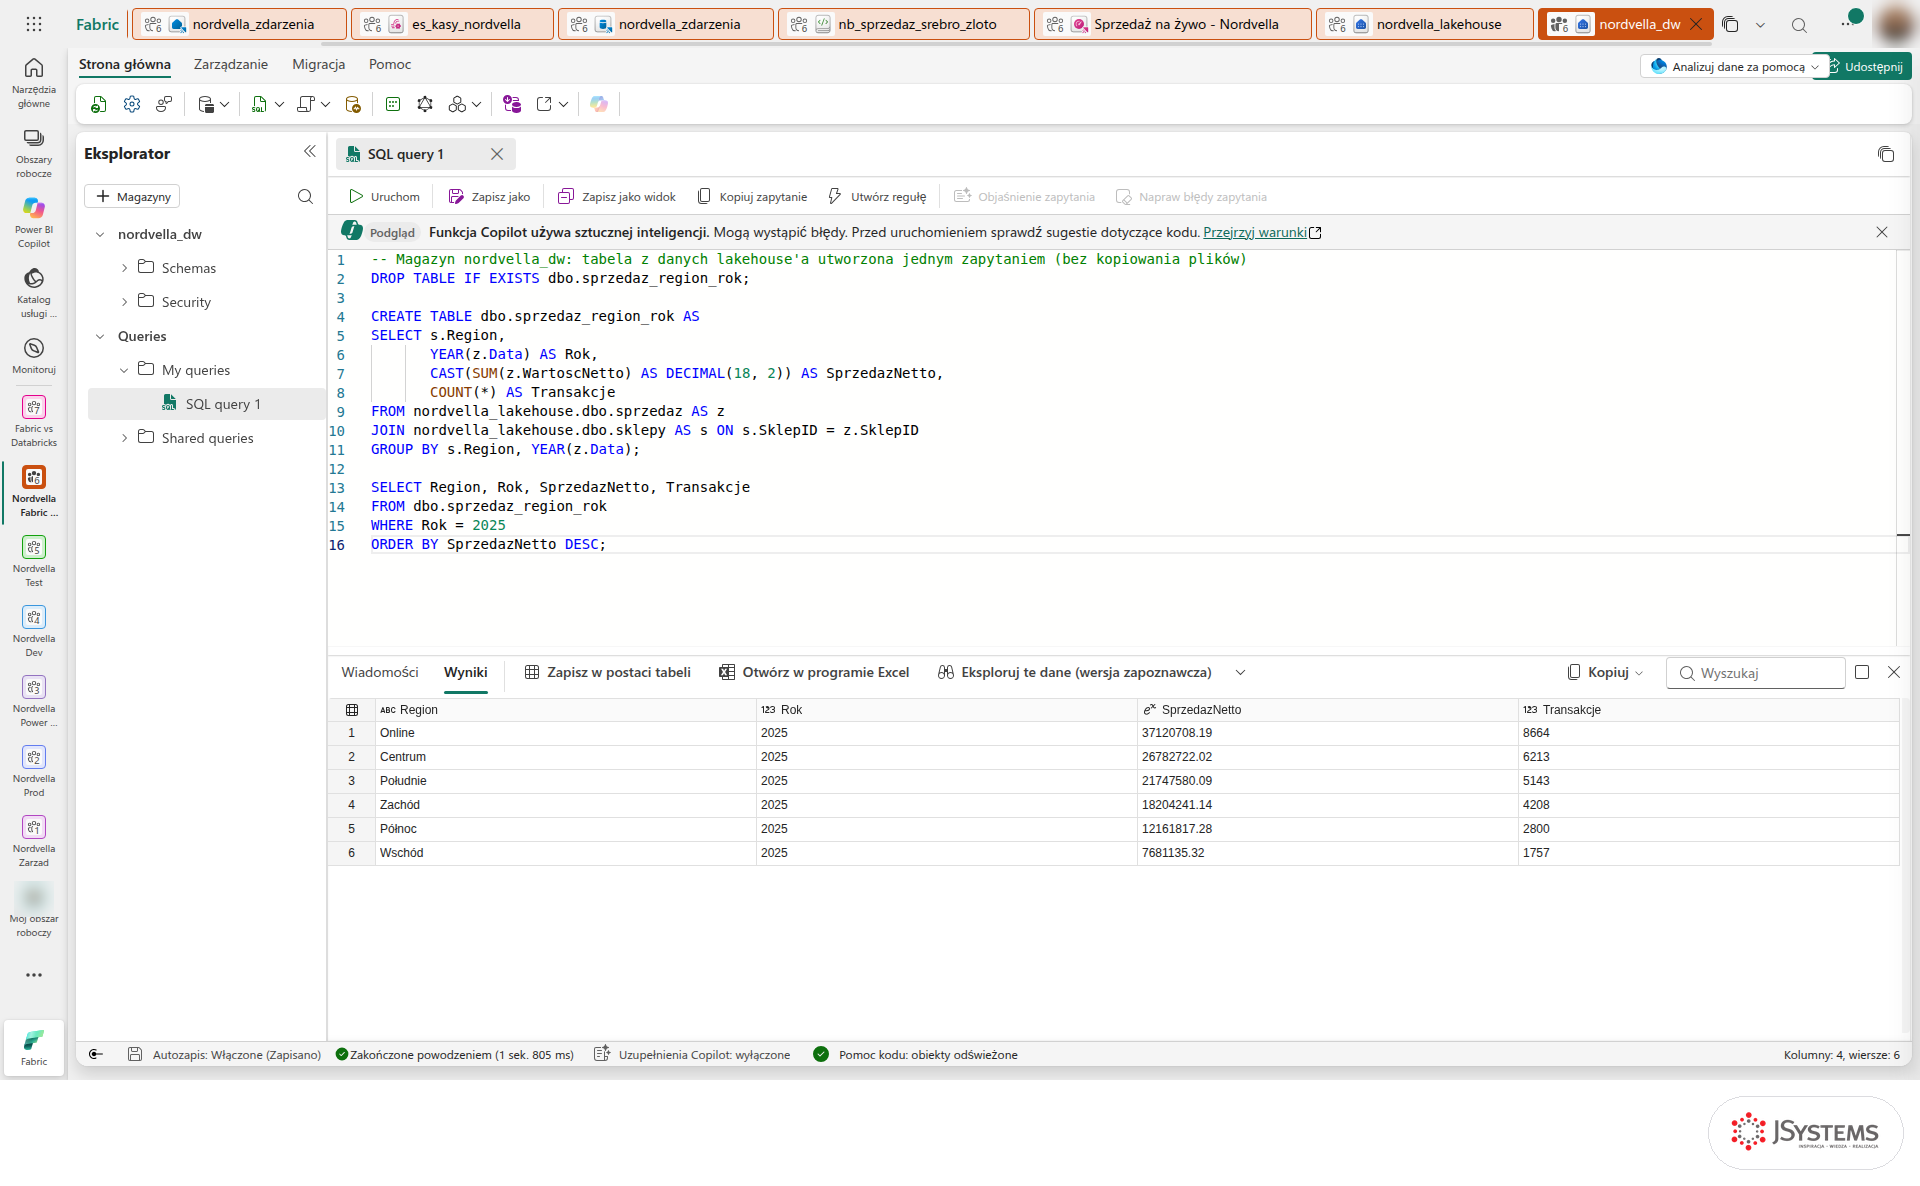Click the Udostępnij share button
The image size is (1920, 1186).
tap(1868, 67)
